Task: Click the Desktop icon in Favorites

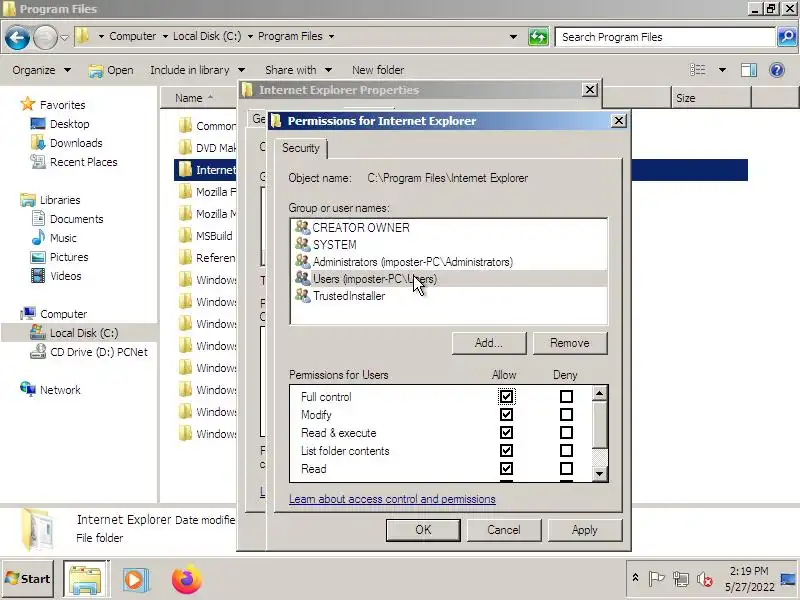Action: [x=38, y=124]
